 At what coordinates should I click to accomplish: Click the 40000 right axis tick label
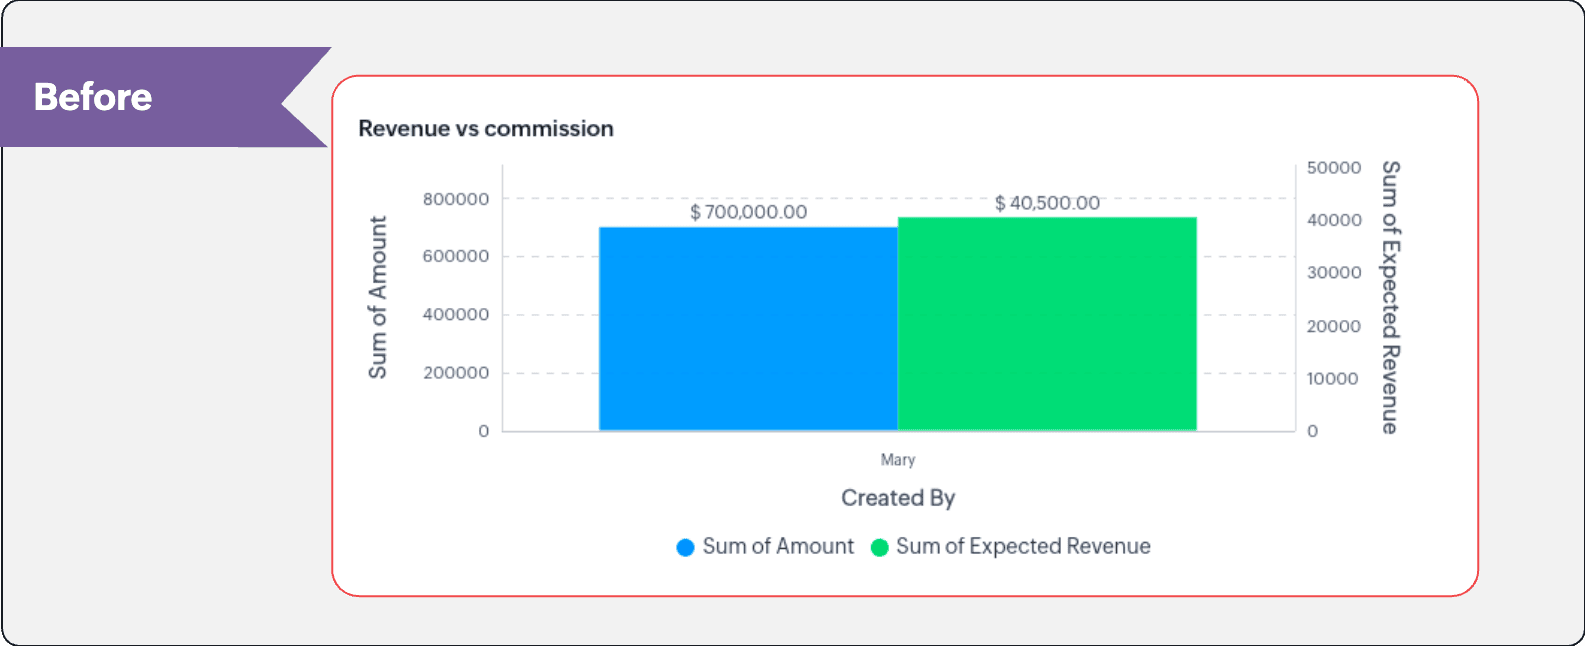coord(1334,220)
